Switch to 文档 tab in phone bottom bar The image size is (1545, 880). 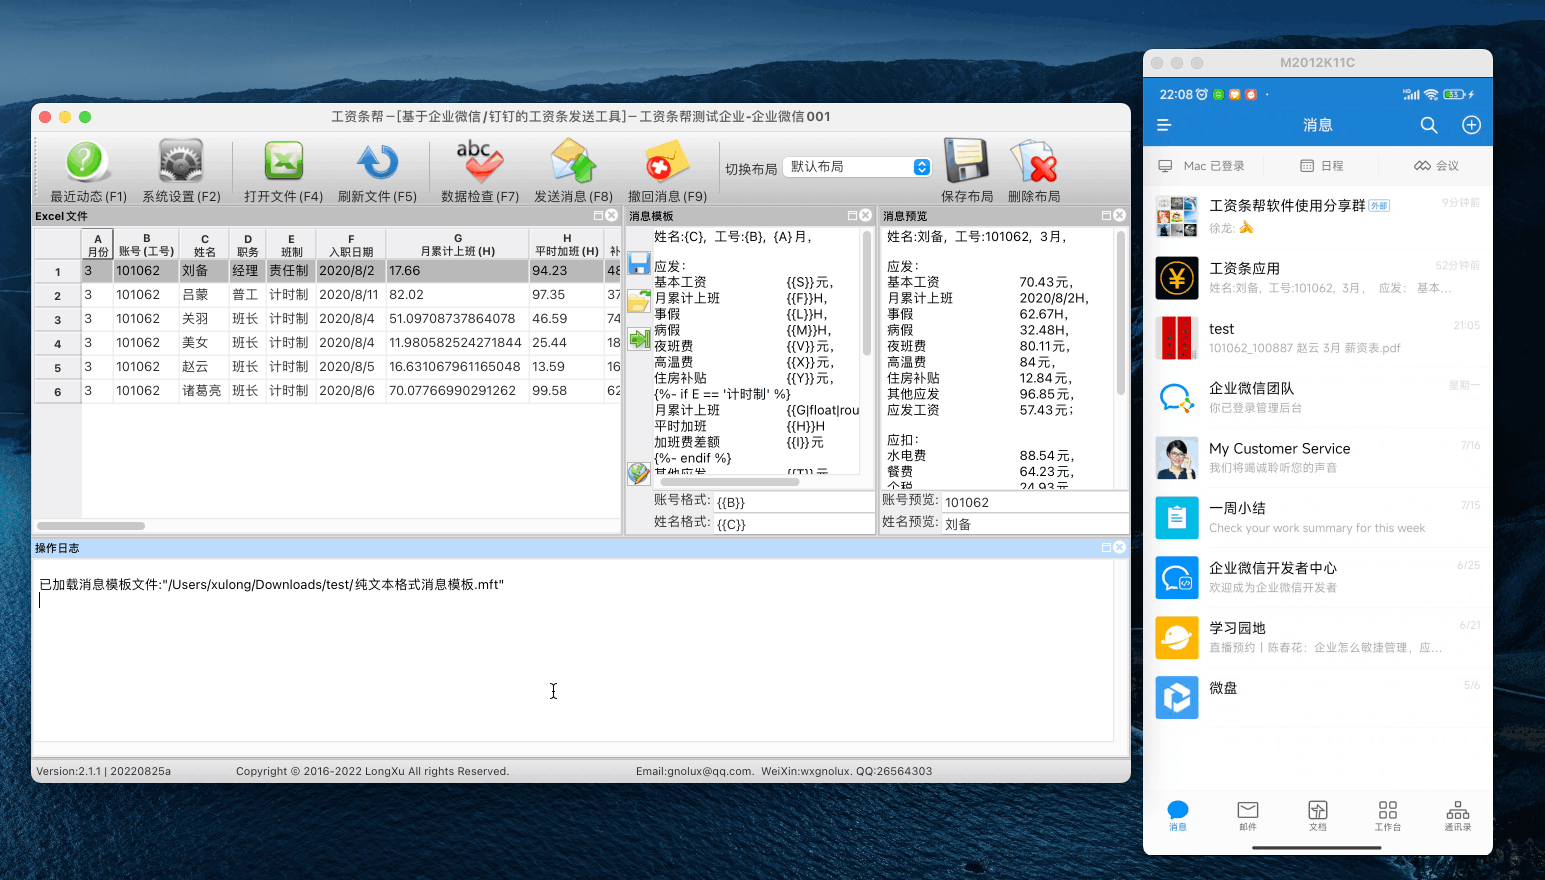pyautogui.click(x=1318, y=815)
